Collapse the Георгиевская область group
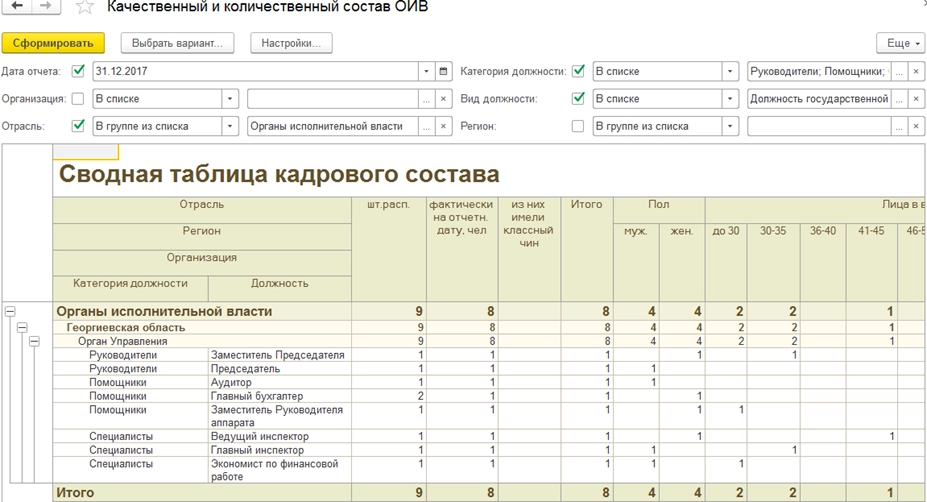 pos(22,328)
